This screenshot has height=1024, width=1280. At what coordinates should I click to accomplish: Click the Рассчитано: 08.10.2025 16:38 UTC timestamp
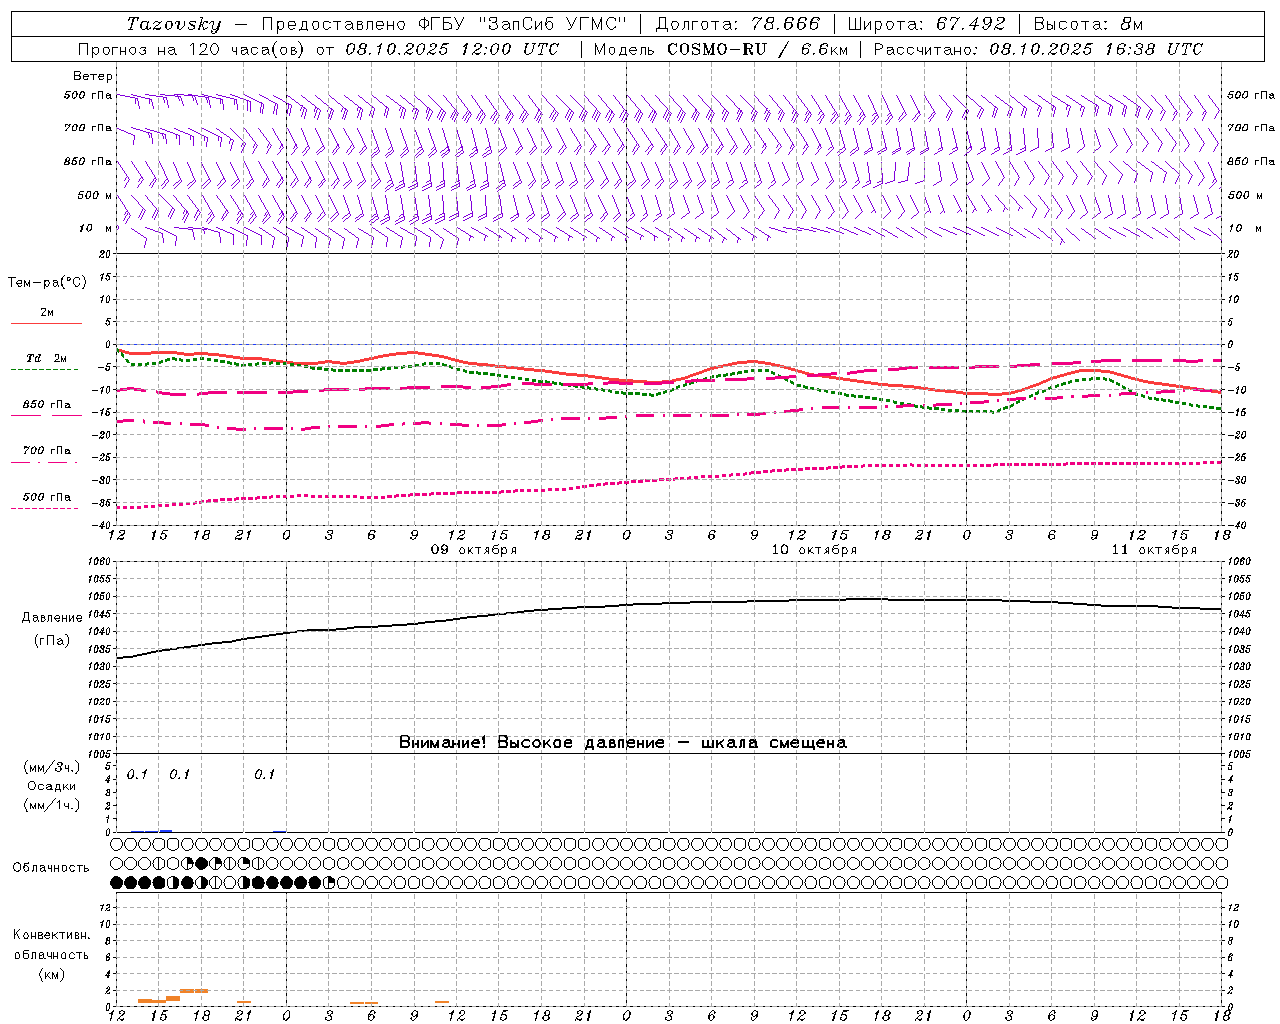1038,49
